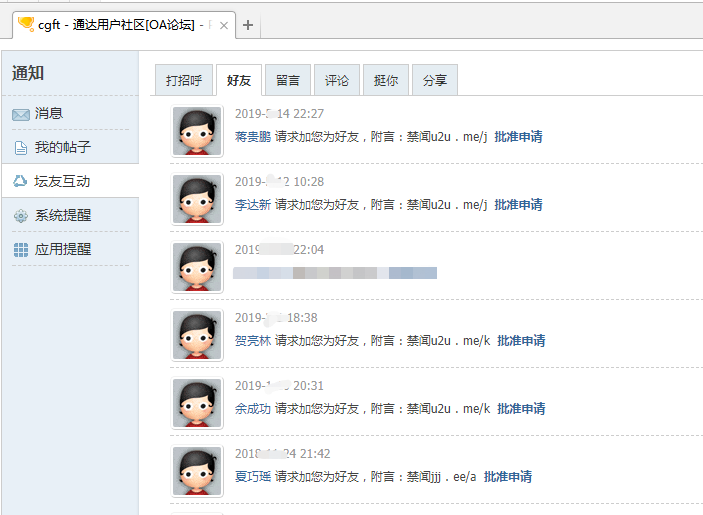Viewport: 703px width, 515px height.
Task: Open user profile 李达新
Action: coord(253,205)
